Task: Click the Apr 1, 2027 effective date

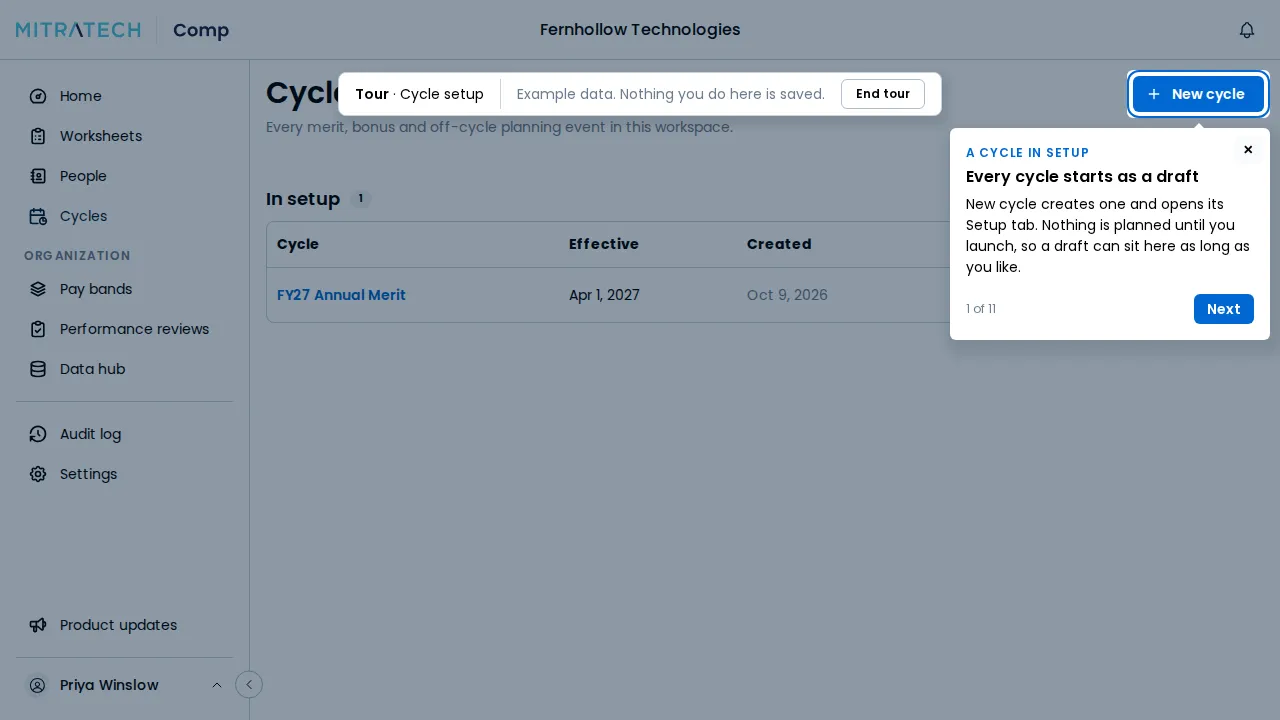Action: 604,295
